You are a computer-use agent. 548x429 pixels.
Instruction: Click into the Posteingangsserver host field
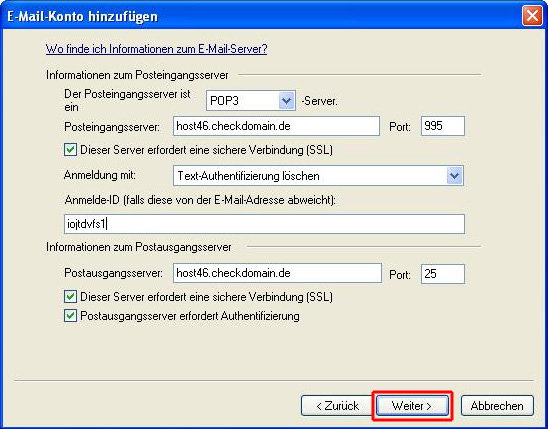coord(276,126)
